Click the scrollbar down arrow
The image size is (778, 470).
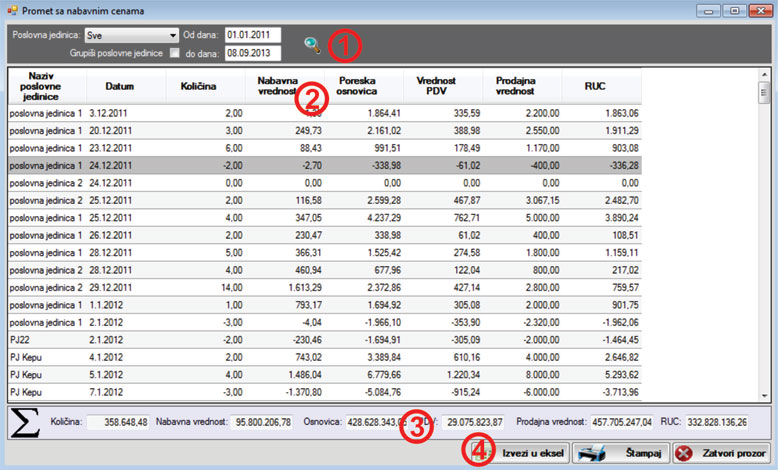click(x=764, y=396)
